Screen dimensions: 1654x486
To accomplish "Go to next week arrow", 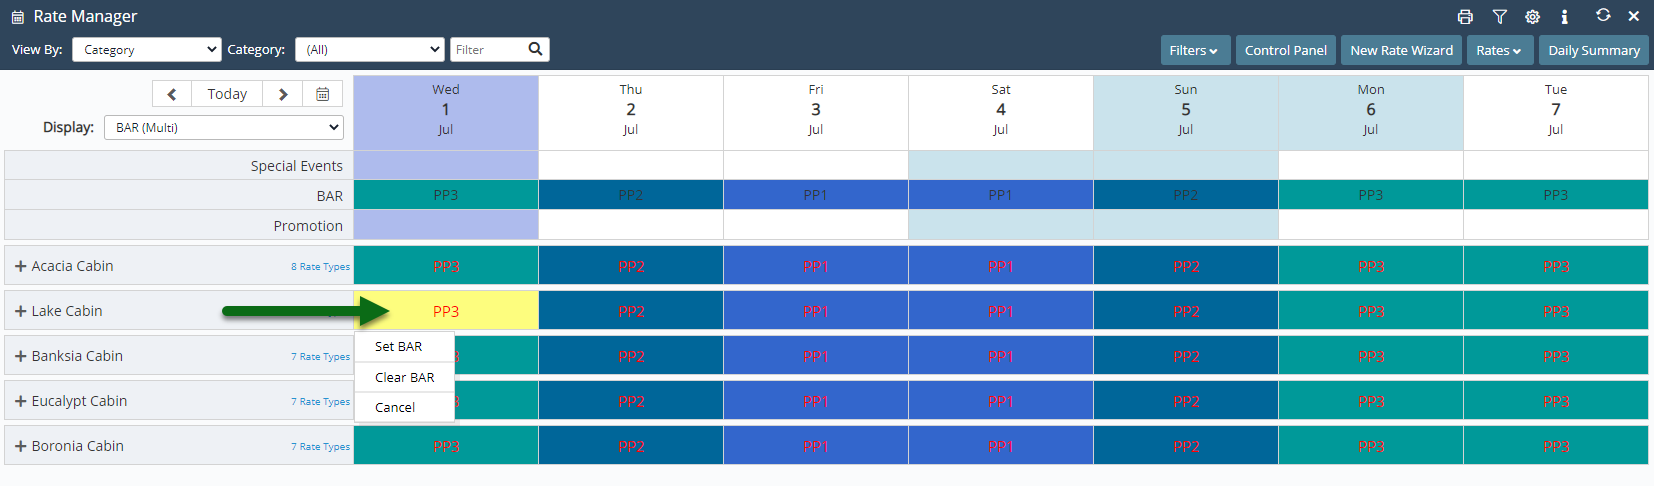I will 283,94.
